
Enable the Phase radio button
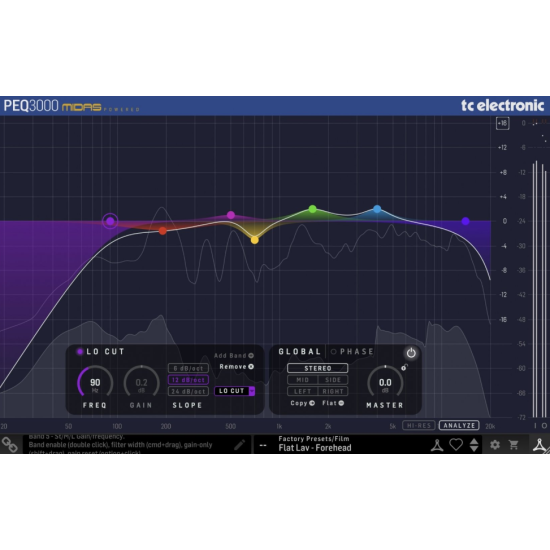click(x=333, y=351)
